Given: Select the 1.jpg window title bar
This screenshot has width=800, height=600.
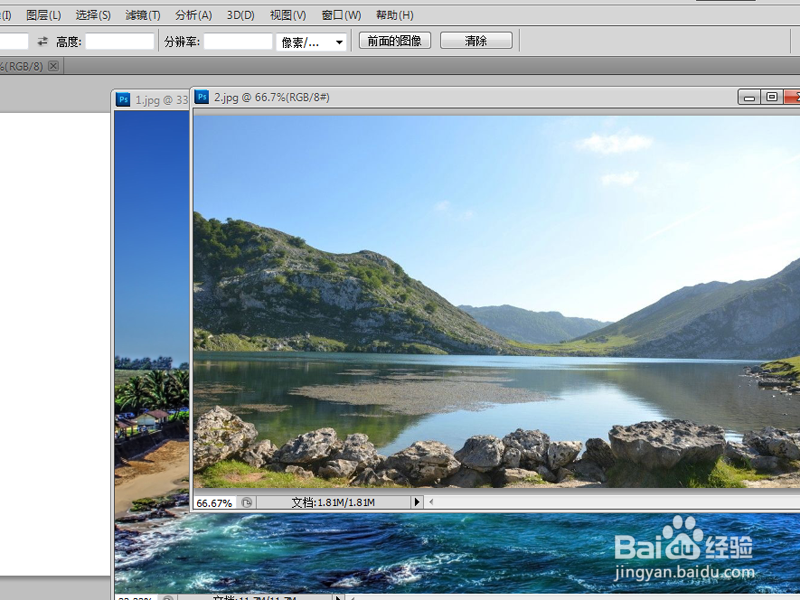Looking at the screenshot, I should (x=151, y=100).
